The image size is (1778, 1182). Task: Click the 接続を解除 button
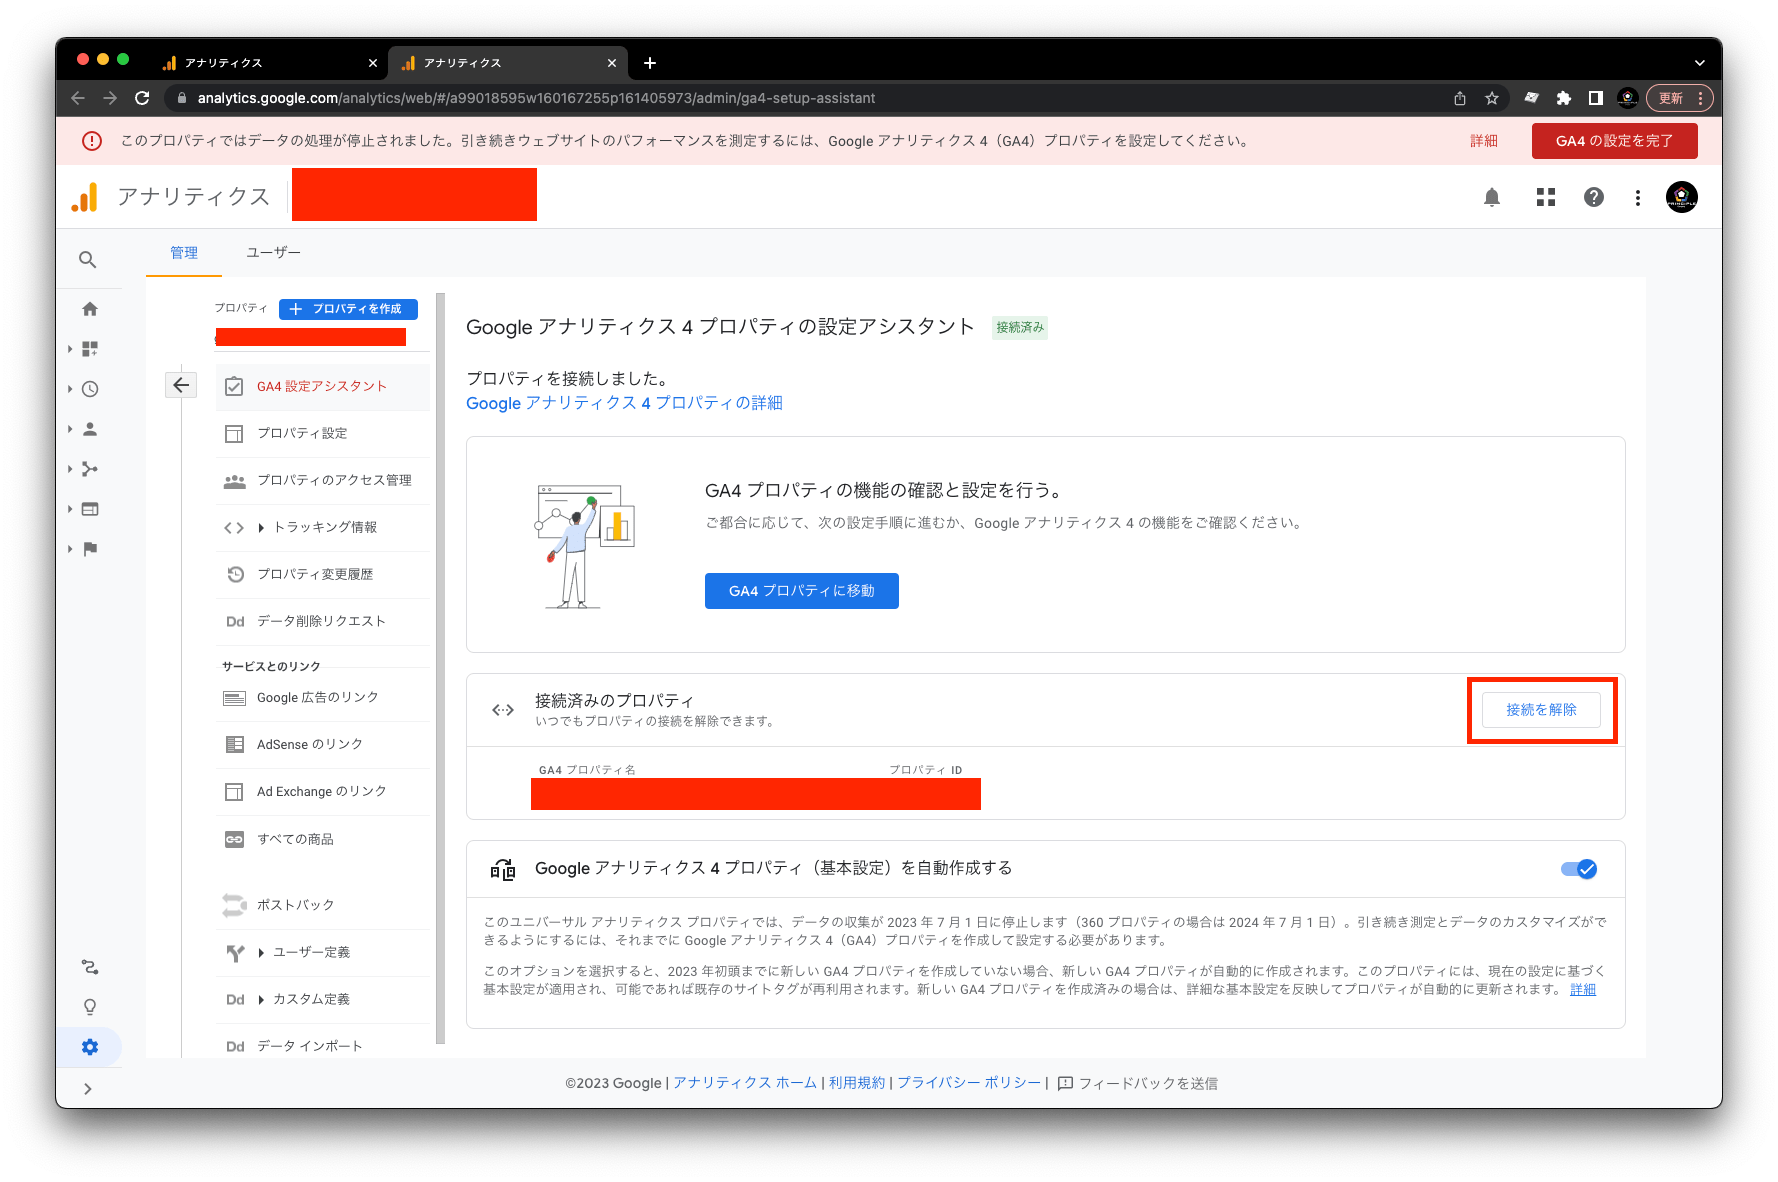click(1540, 710)
